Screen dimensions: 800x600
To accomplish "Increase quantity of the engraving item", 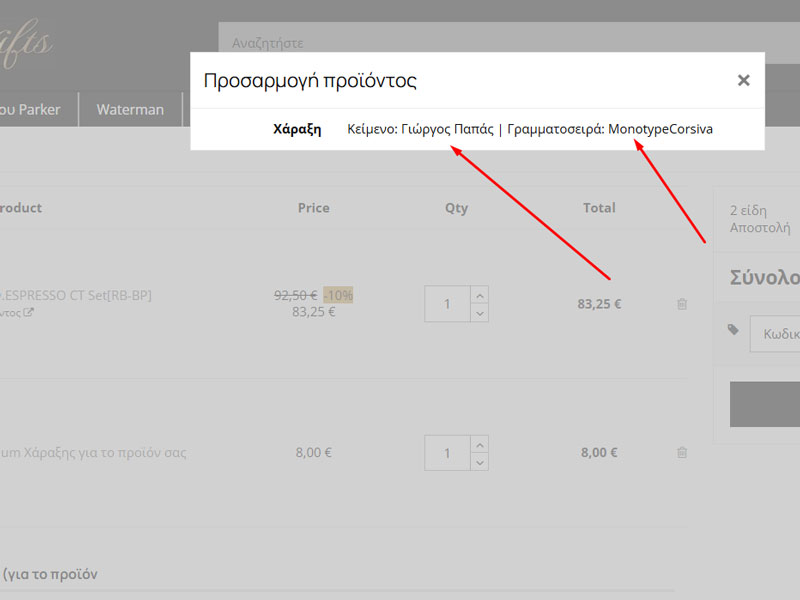I will click(x=480, y=445).
